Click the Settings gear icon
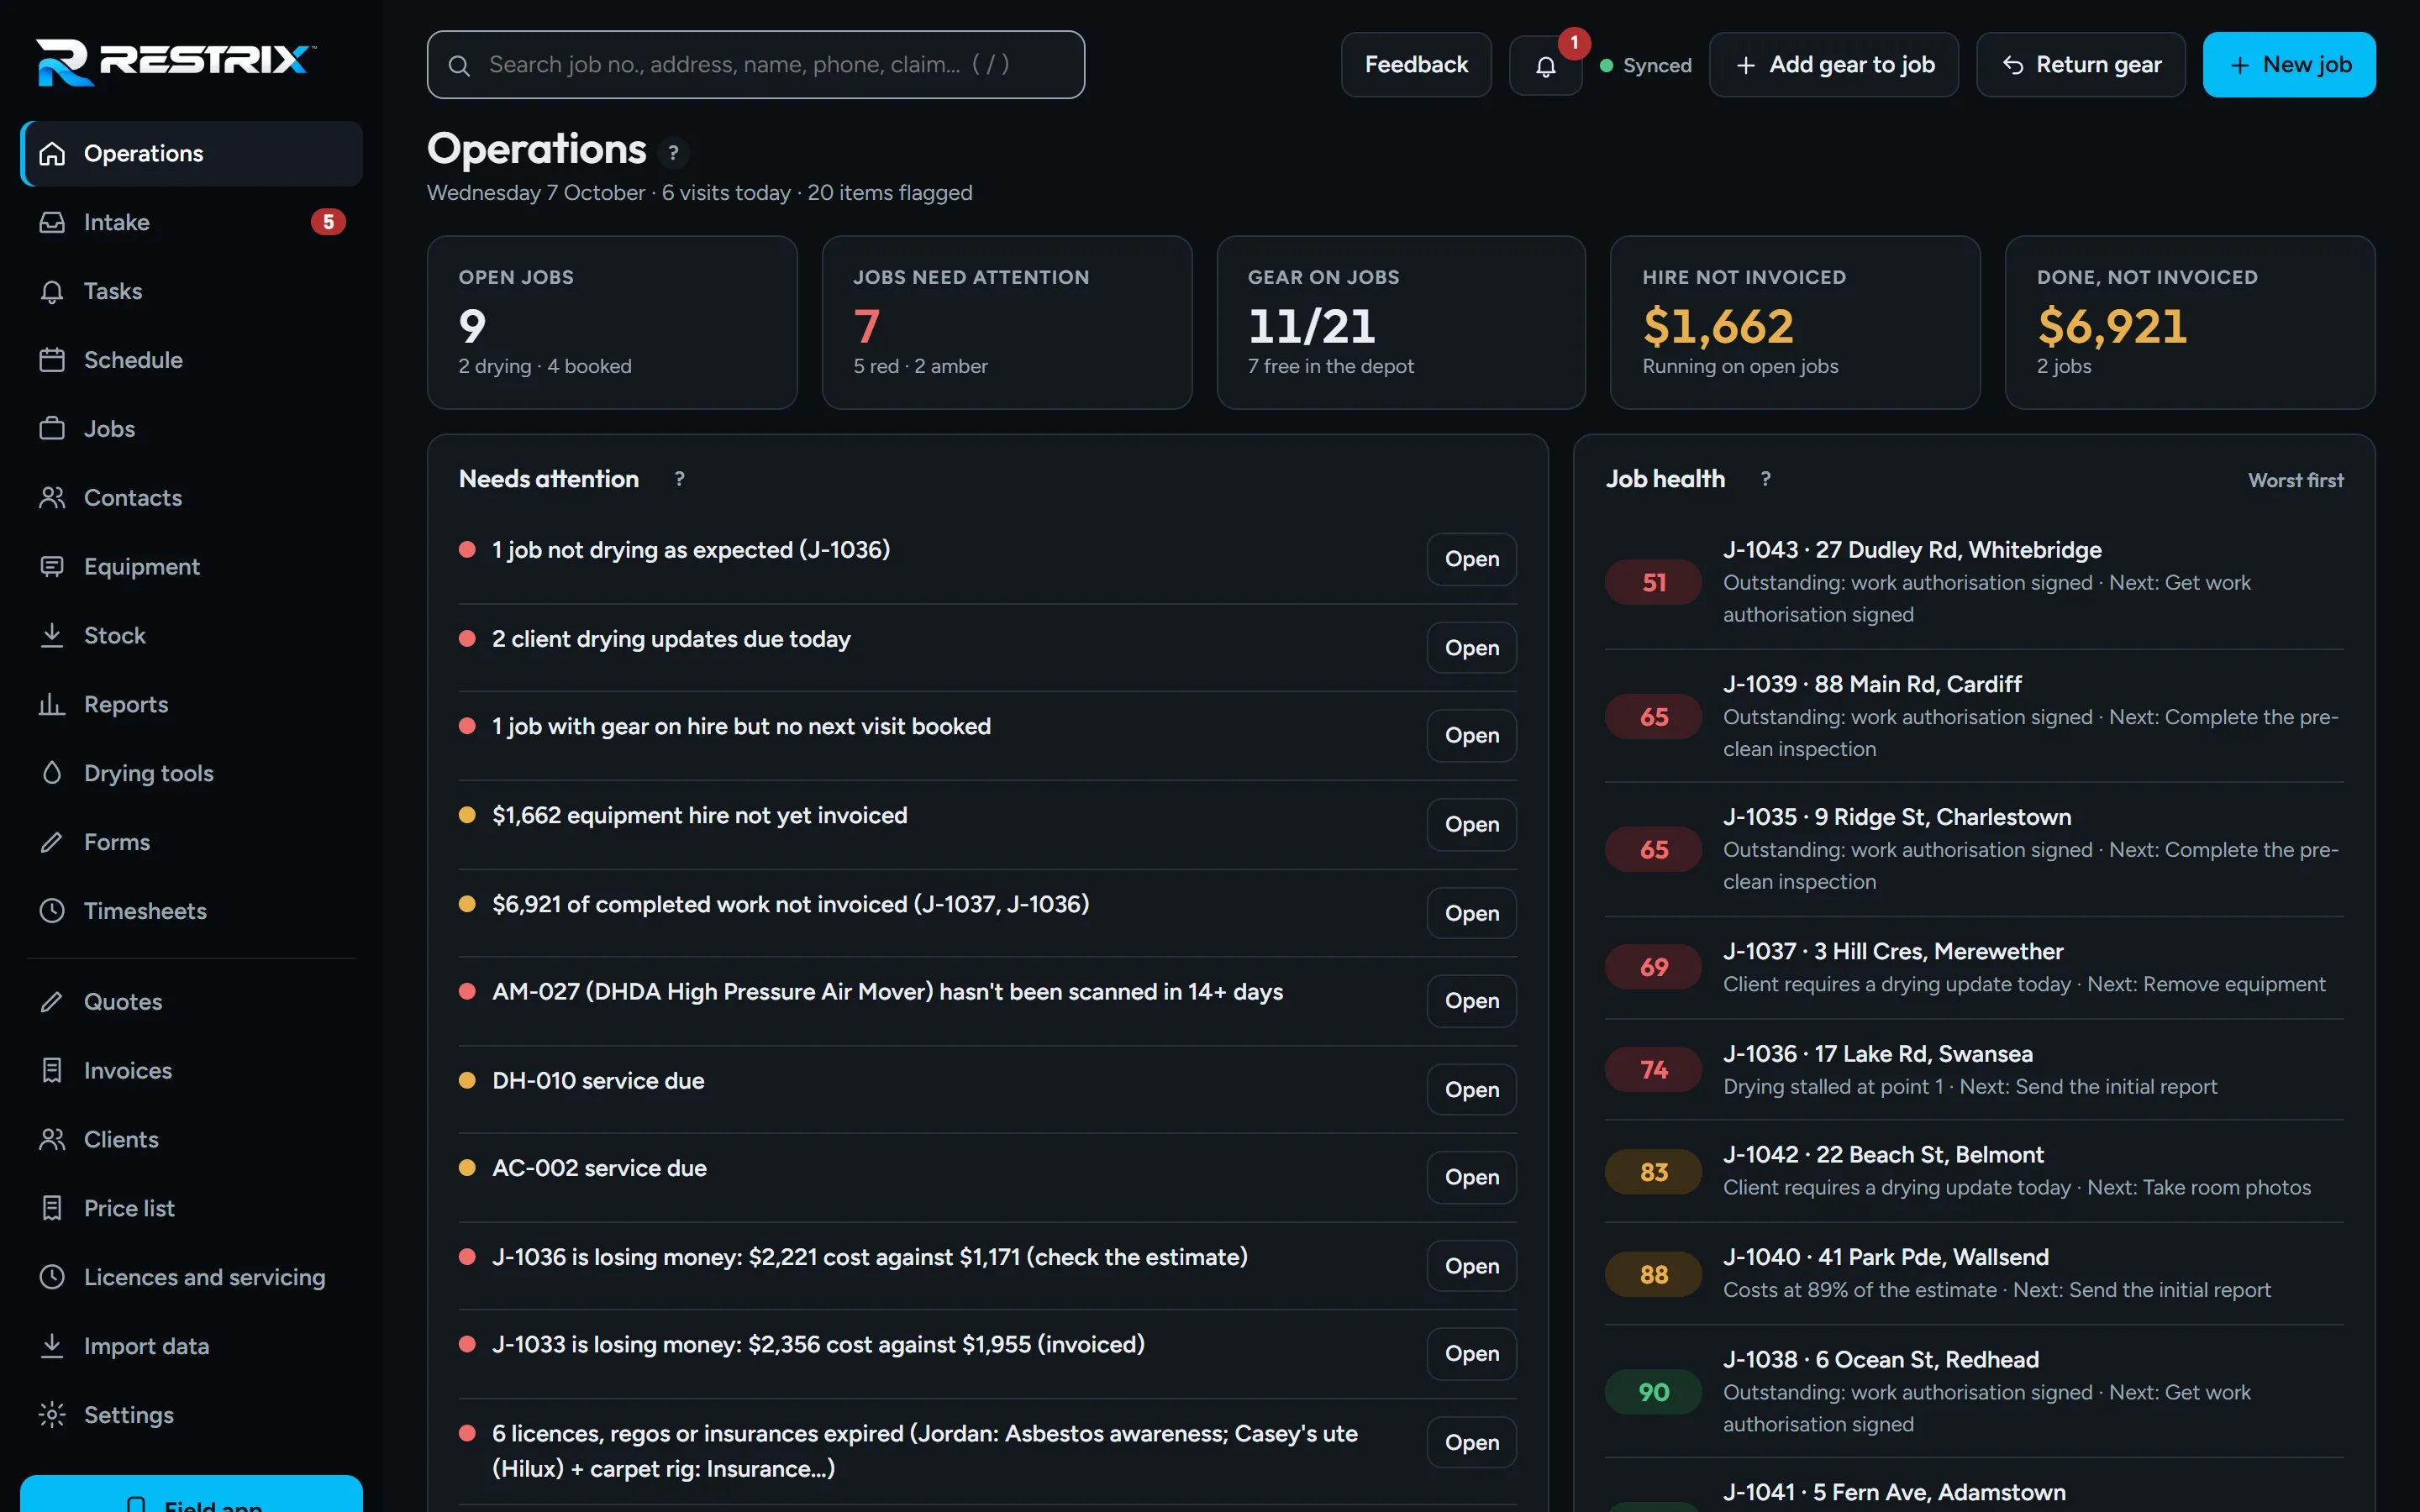 (52, 1415)
